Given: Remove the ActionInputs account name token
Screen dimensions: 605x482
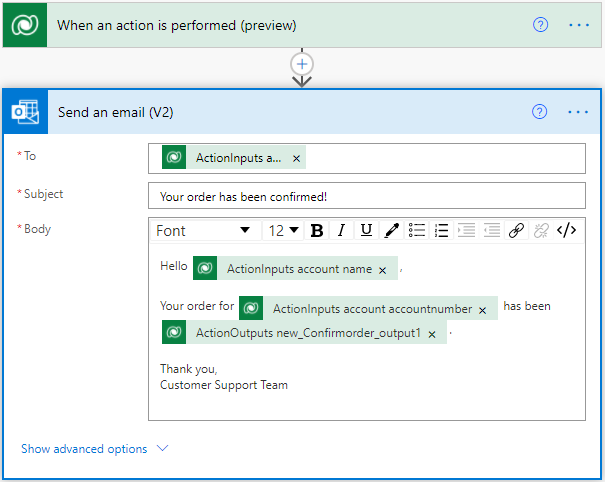Looking at the screenshot, I should (x=382, y=271).
